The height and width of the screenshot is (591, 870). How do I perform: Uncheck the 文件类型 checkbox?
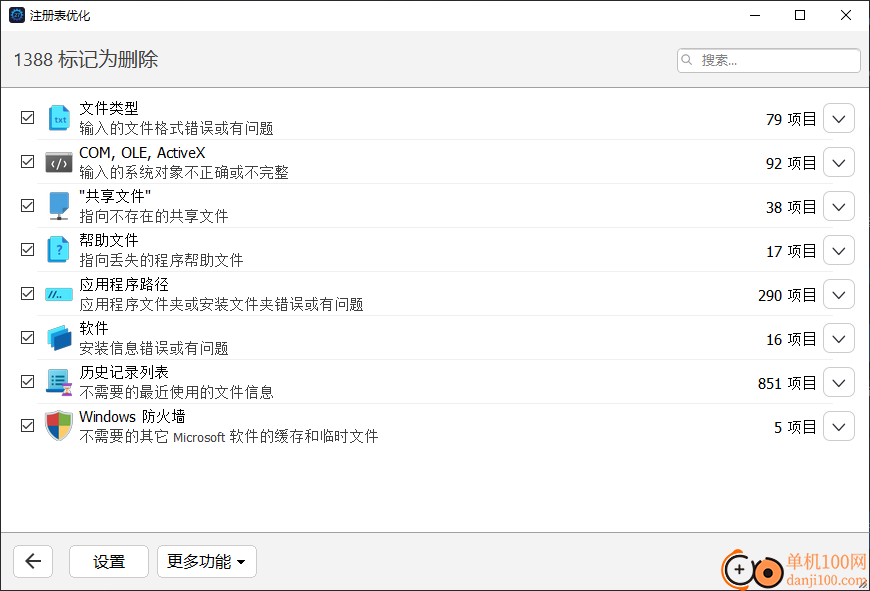[x=27, y=118]
